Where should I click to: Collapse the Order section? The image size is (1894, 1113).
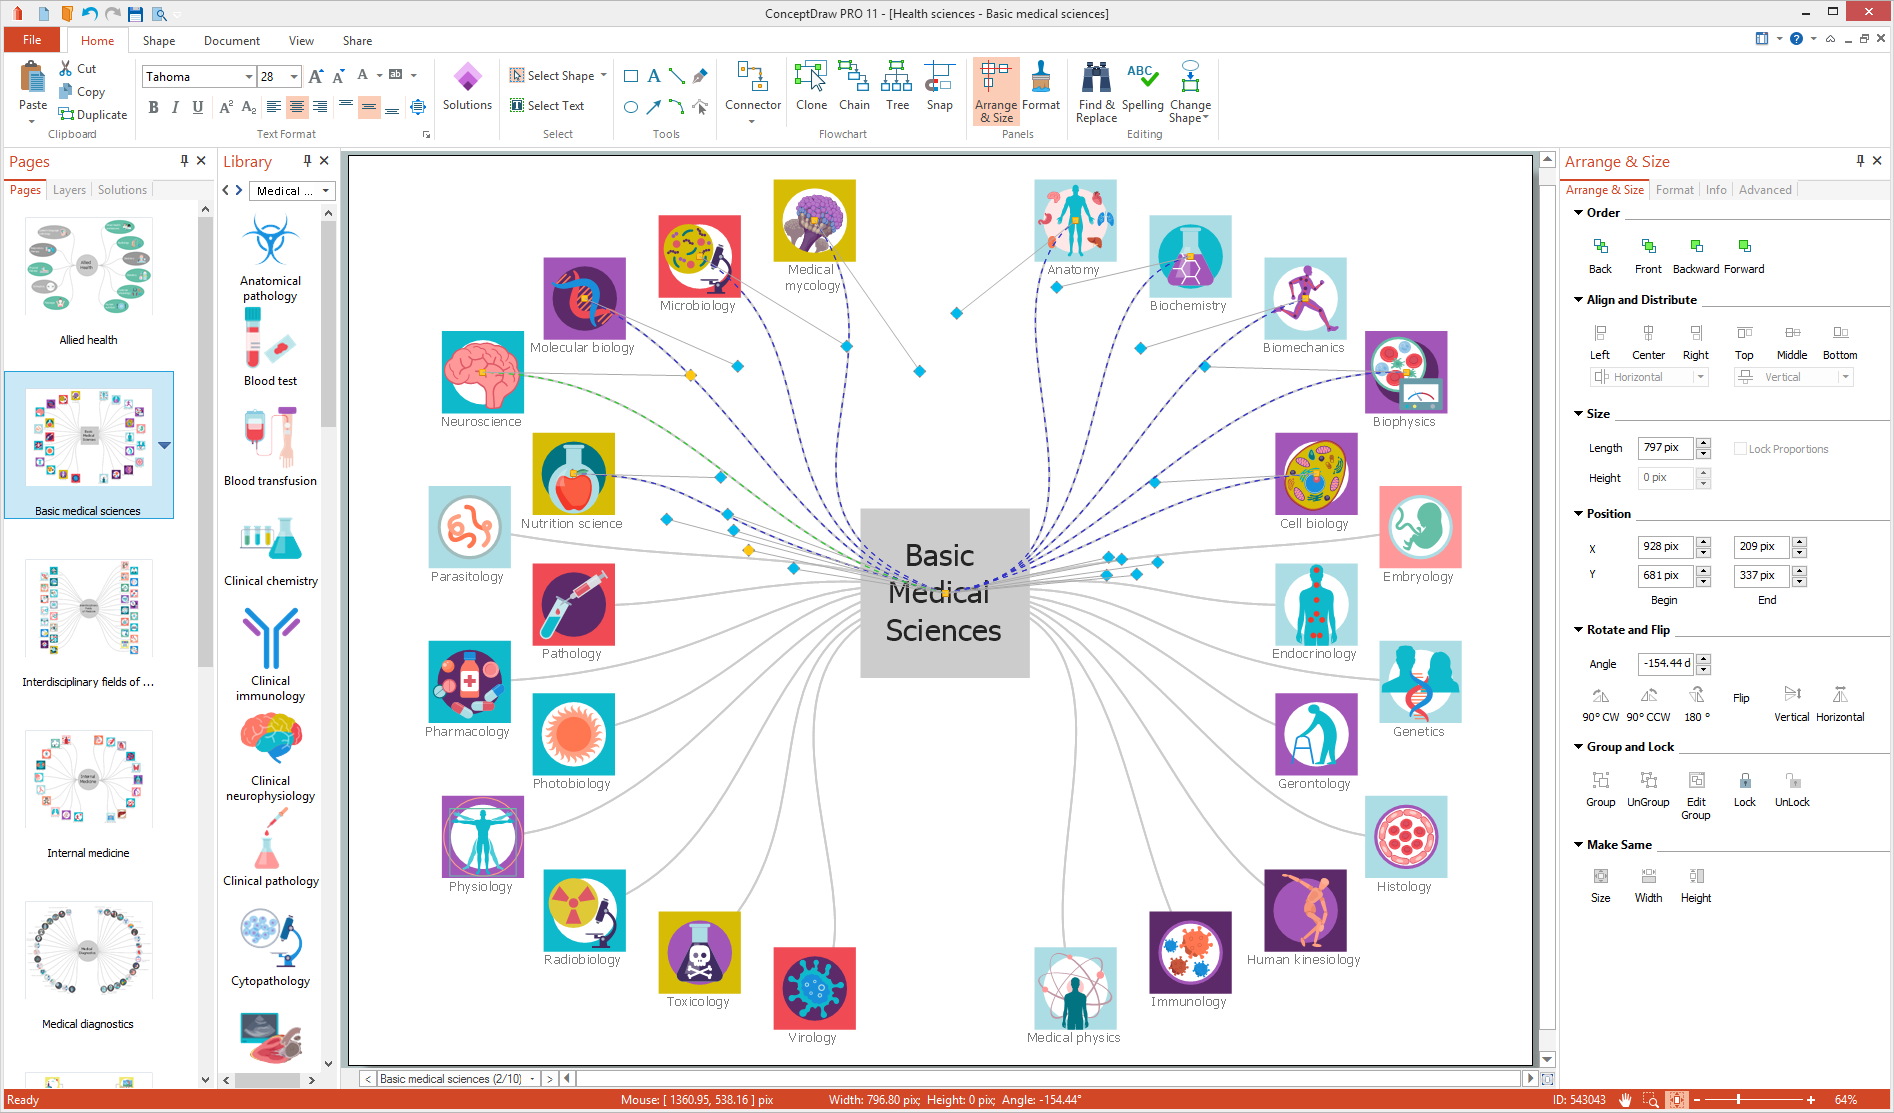[1578, 213]
